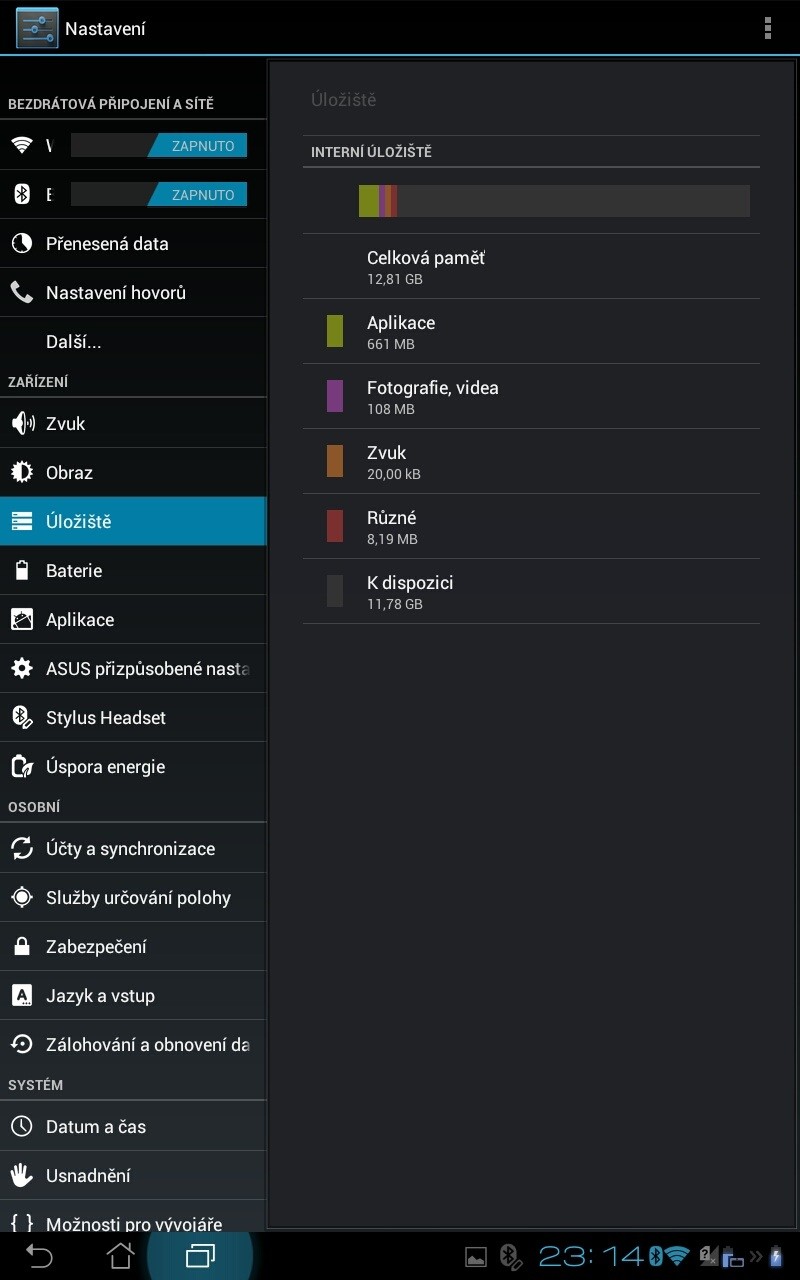Tap the clock in status bar
This screenshot has width=800, height=1280.
tap(590, 1256)
